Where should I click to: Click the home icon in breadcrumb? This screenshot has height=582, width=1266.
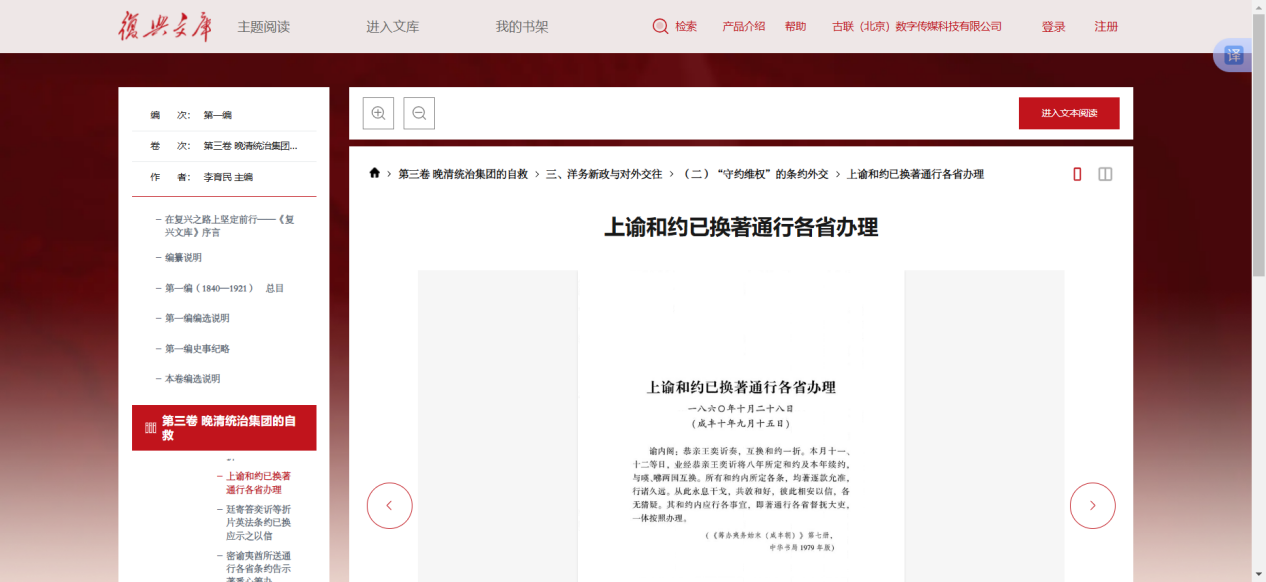click(375, 173)
